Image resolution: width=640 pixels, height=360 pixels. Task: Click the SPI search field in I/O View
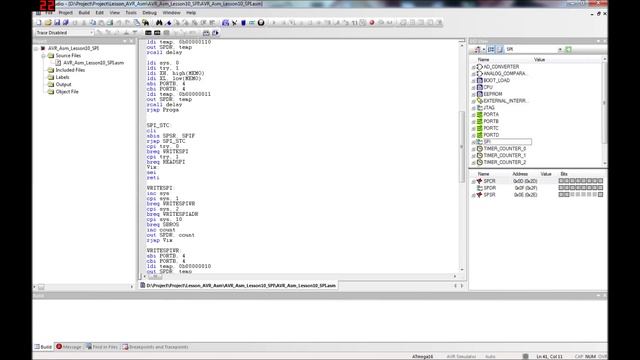click(531, 49)
